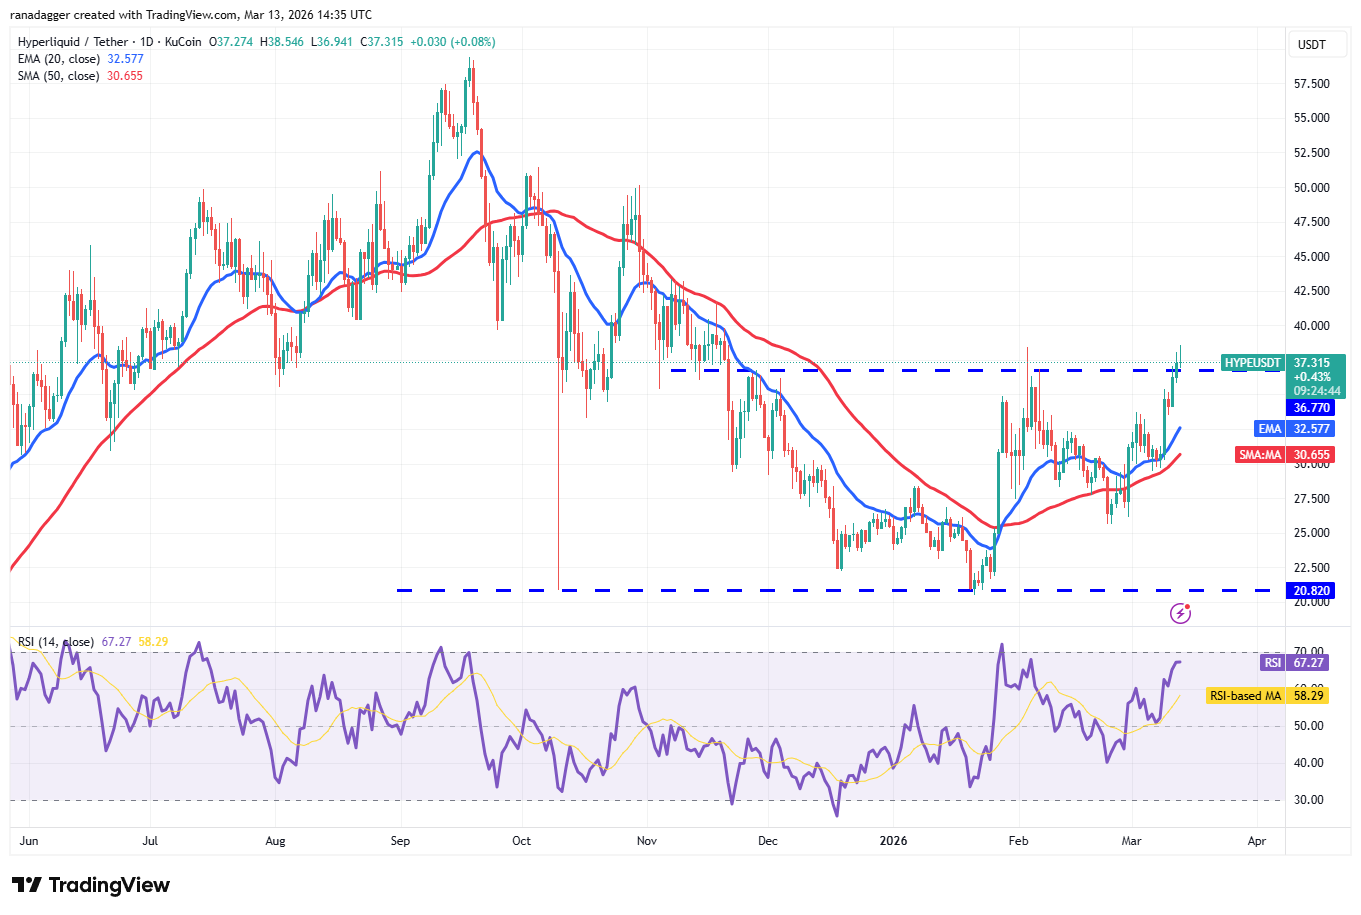Click the 20.820 support price label
This screenshot has height=915, width=1361.
pos(1310,590)
